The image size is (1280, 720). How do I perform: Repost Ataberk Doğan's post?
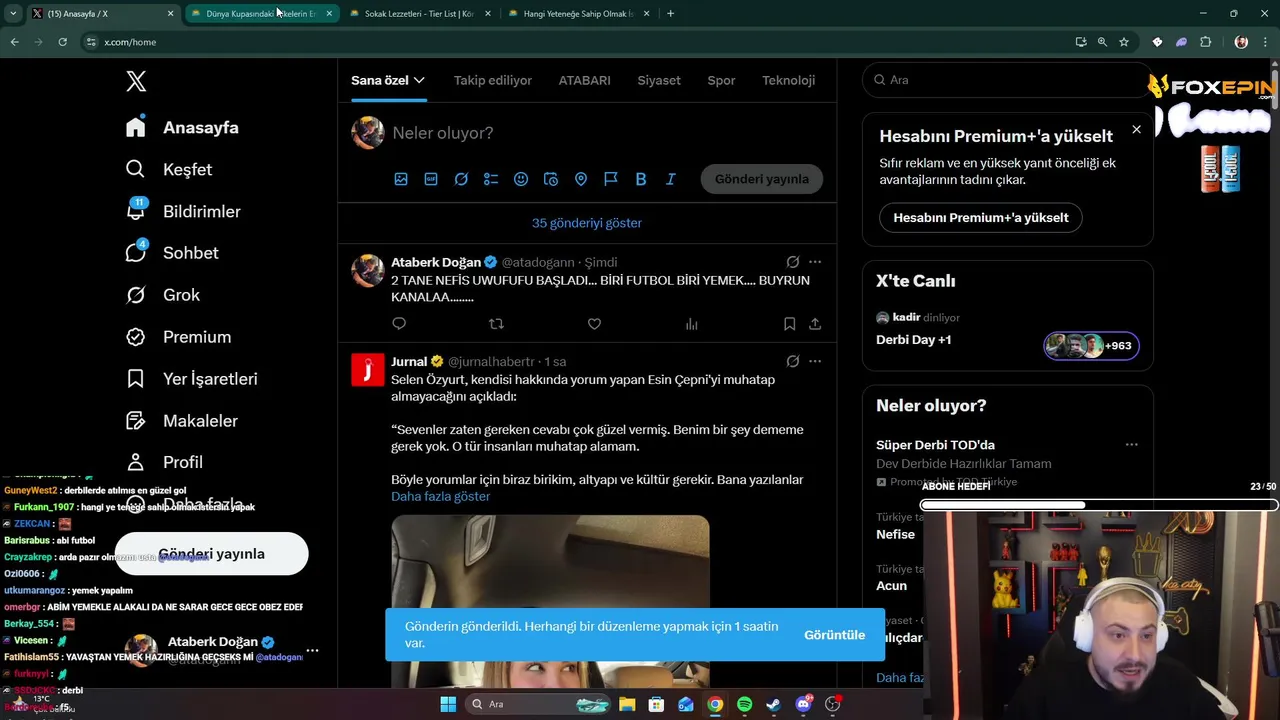(496, 324)
